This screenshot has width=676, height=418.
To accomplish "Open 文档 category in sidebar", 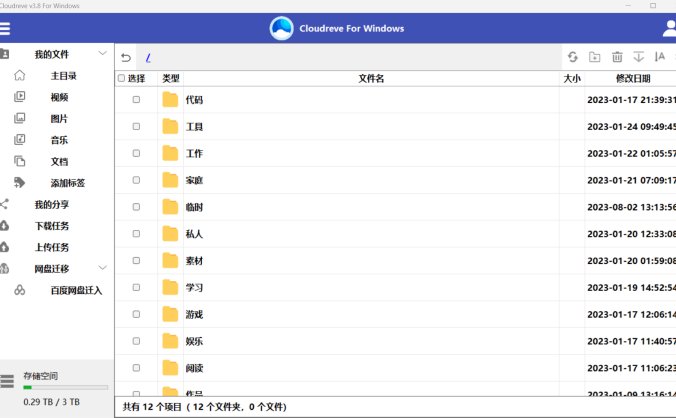I will click(x=59, y=162).
